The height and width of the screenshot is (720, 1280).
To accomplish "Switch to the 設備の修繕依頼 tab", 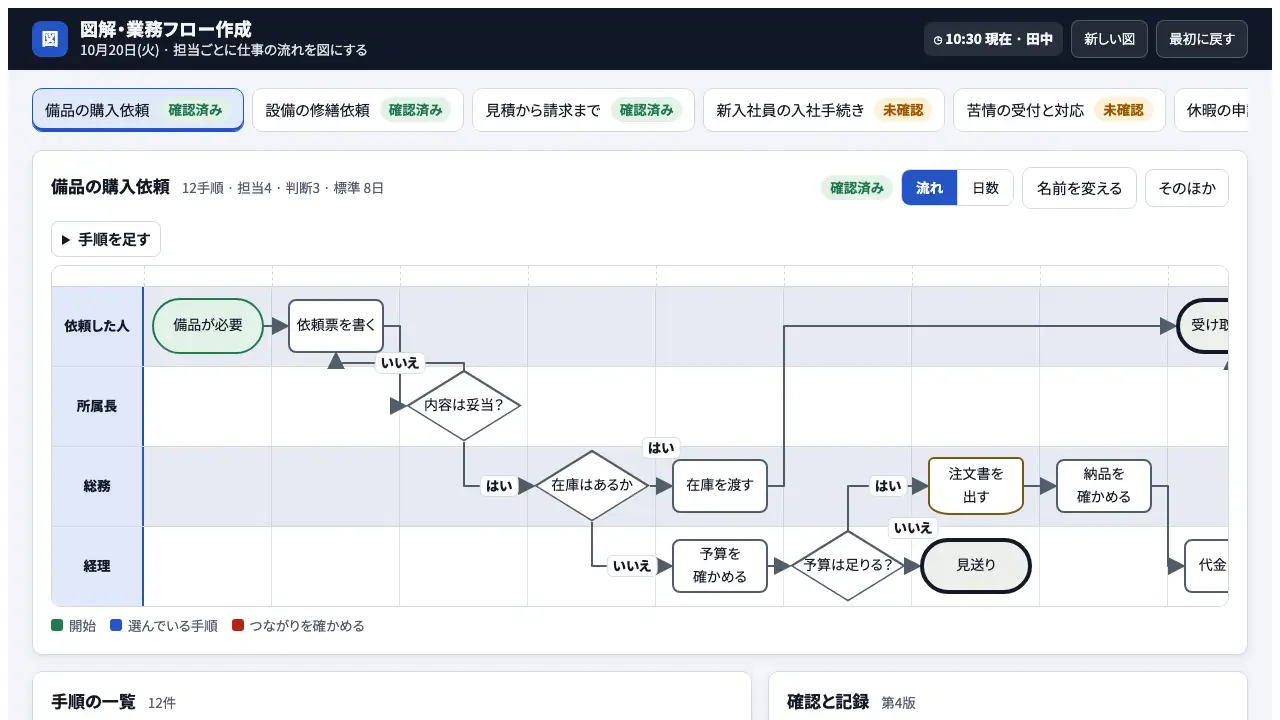I will (x=358, y=110).
